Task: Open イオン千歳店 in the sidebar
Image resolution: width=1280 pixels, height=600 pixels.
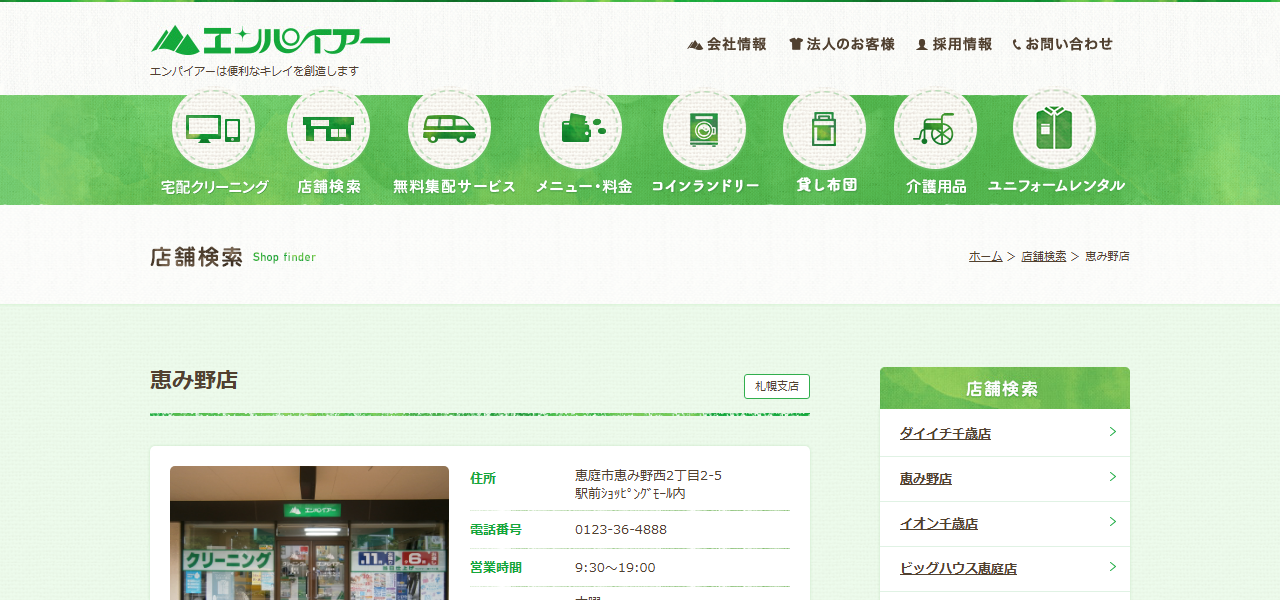Action: [939, 524]
